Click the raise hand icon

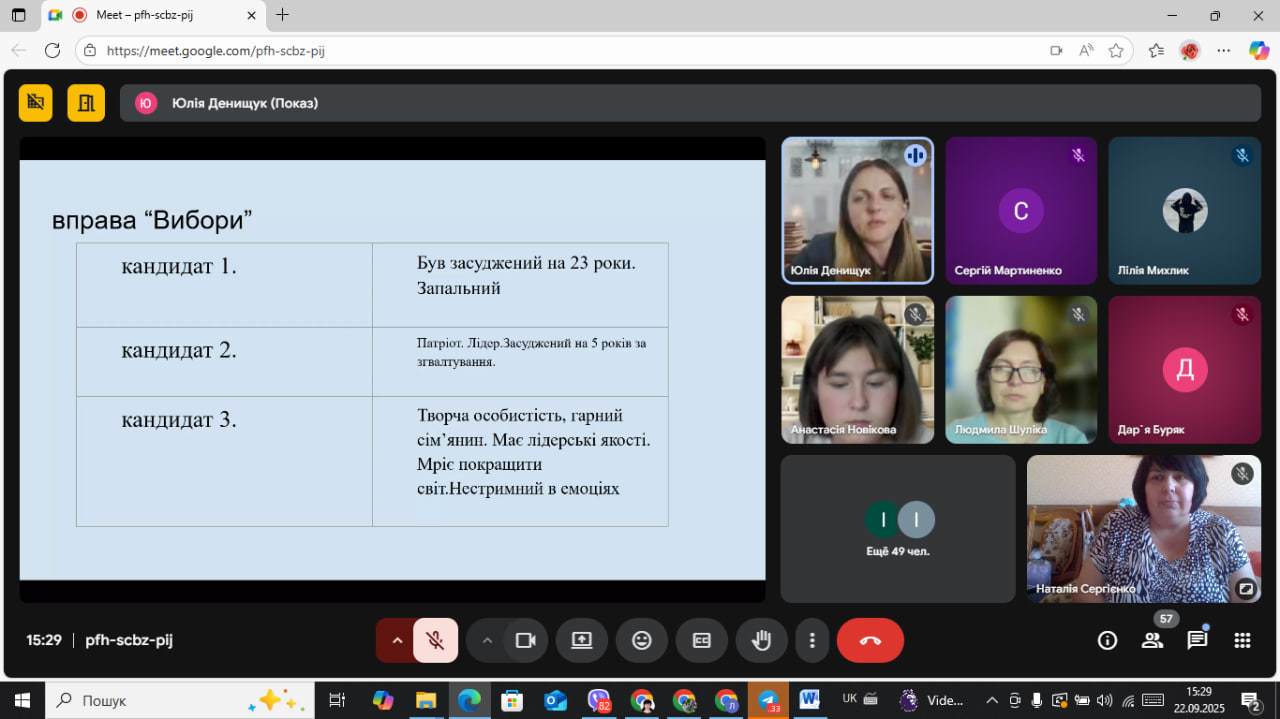pyautogui.click(x=761, y=641)
